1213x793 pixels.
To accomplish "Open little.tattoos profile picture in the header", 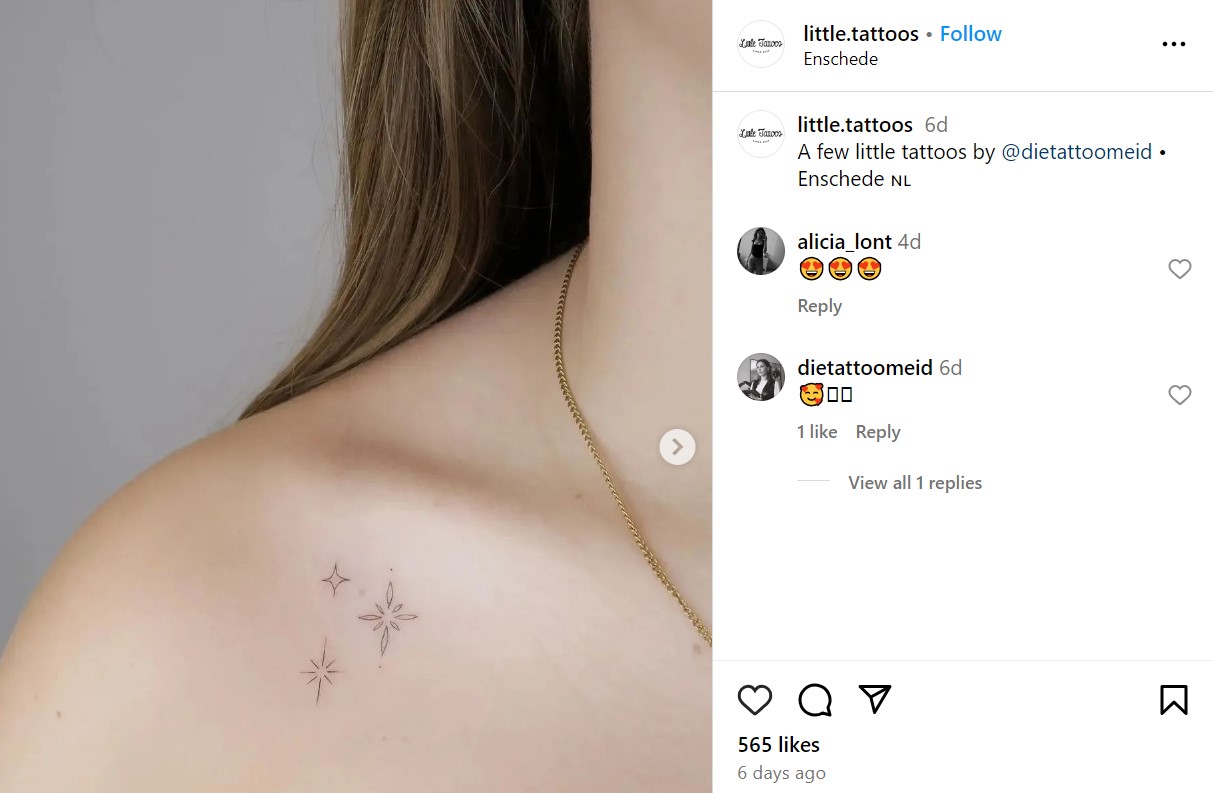I will pos(760,44).
